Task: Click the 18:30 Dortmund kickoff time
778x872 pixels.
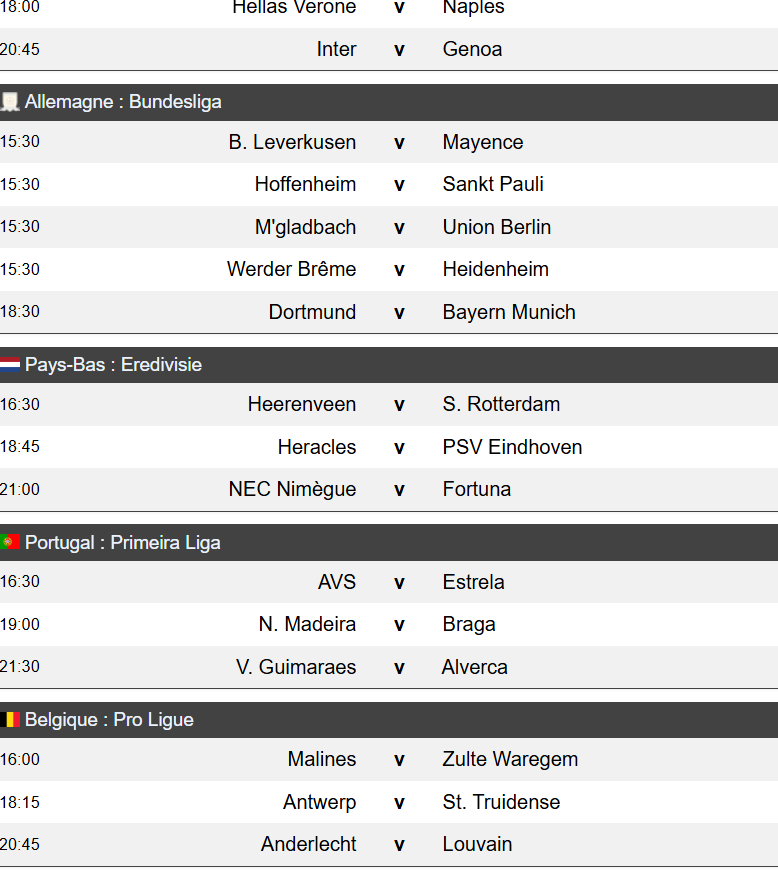Action: pyautogui.click(x=20, y=312)
